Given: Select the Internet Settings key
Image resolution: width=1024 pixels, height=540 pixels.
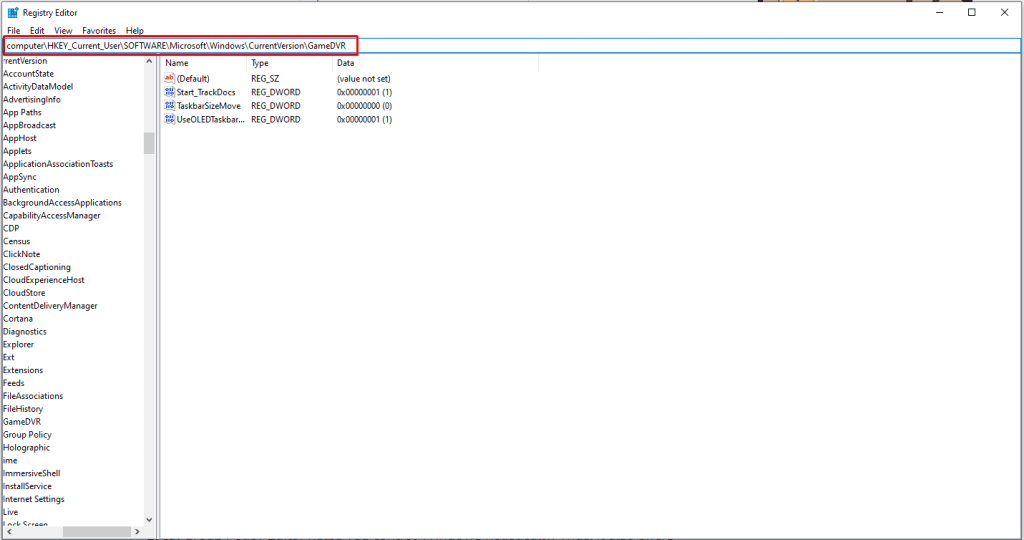Looking at the screenshot, I should click(x=34, y=499).
